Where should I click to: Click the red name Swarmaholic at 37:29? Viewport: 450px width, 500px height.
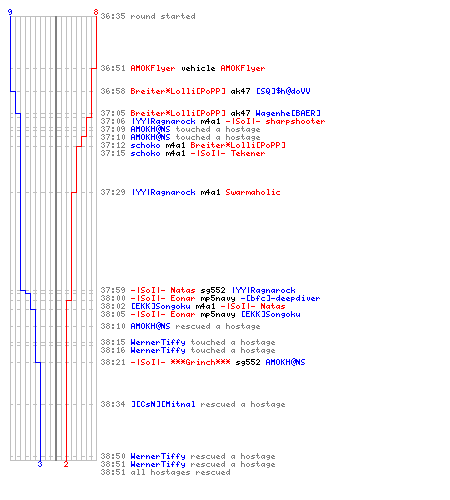point(253,192)
